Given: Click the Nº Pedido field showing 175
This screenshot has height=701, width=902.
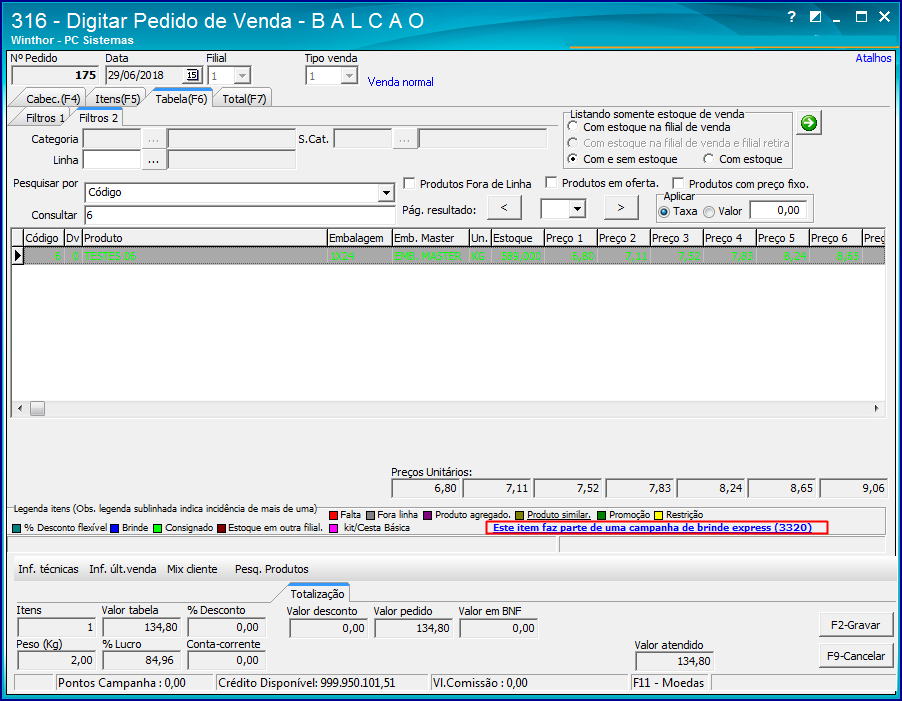Looking at the screenshot, I should coord(55,75).
